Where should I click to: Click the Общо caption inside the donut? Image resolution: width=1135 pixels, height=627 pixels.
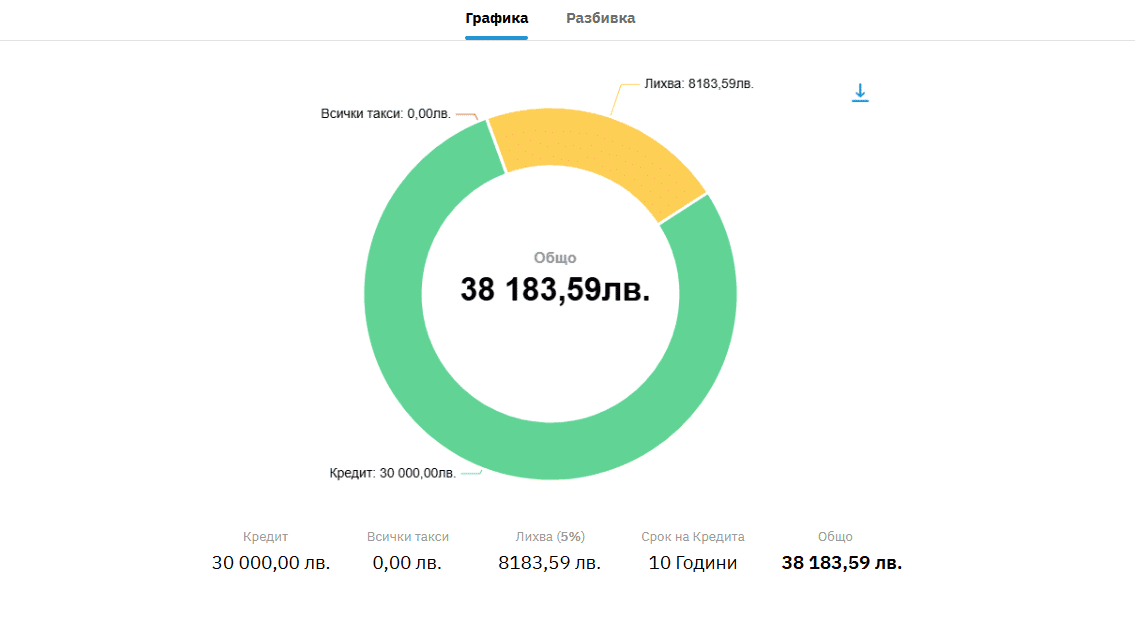pos(555,258)
